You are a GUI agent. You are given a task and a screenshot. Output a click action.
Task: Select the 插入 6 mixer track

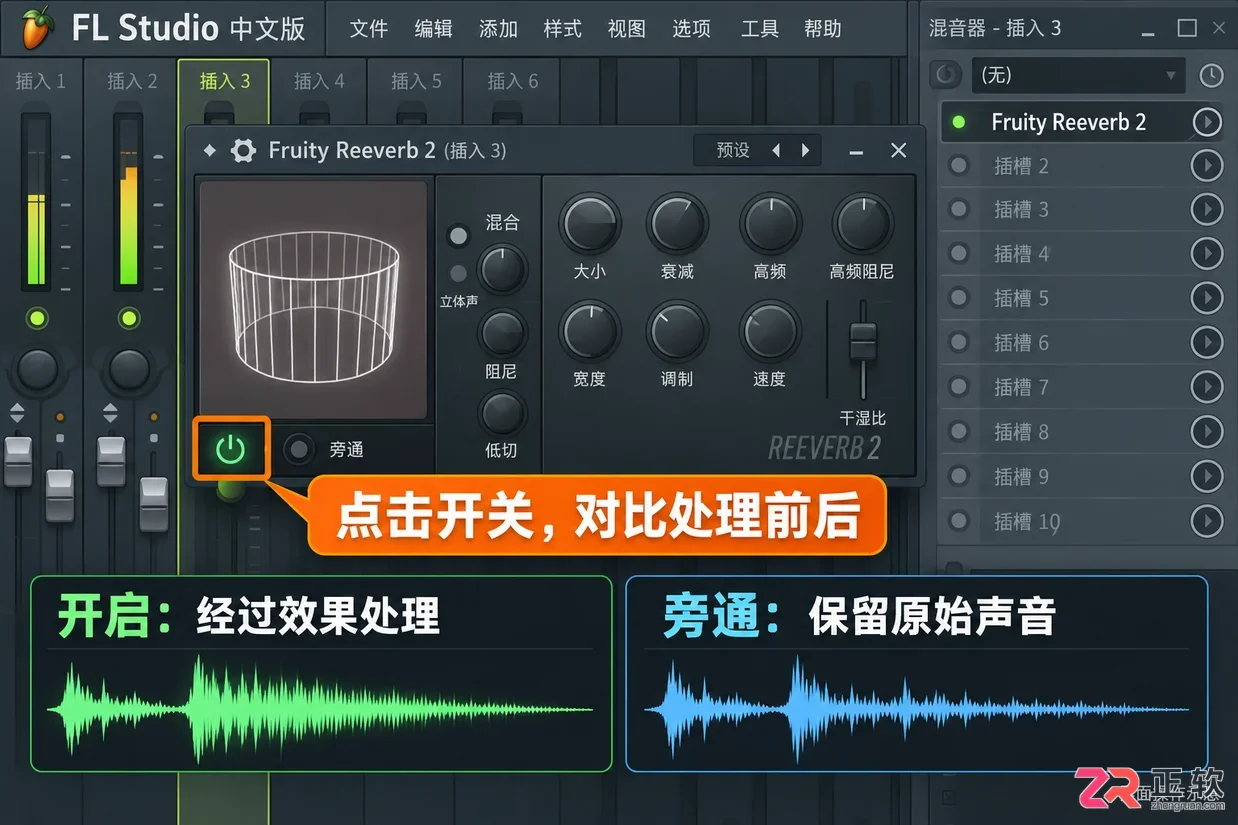(x=513, y=81)
